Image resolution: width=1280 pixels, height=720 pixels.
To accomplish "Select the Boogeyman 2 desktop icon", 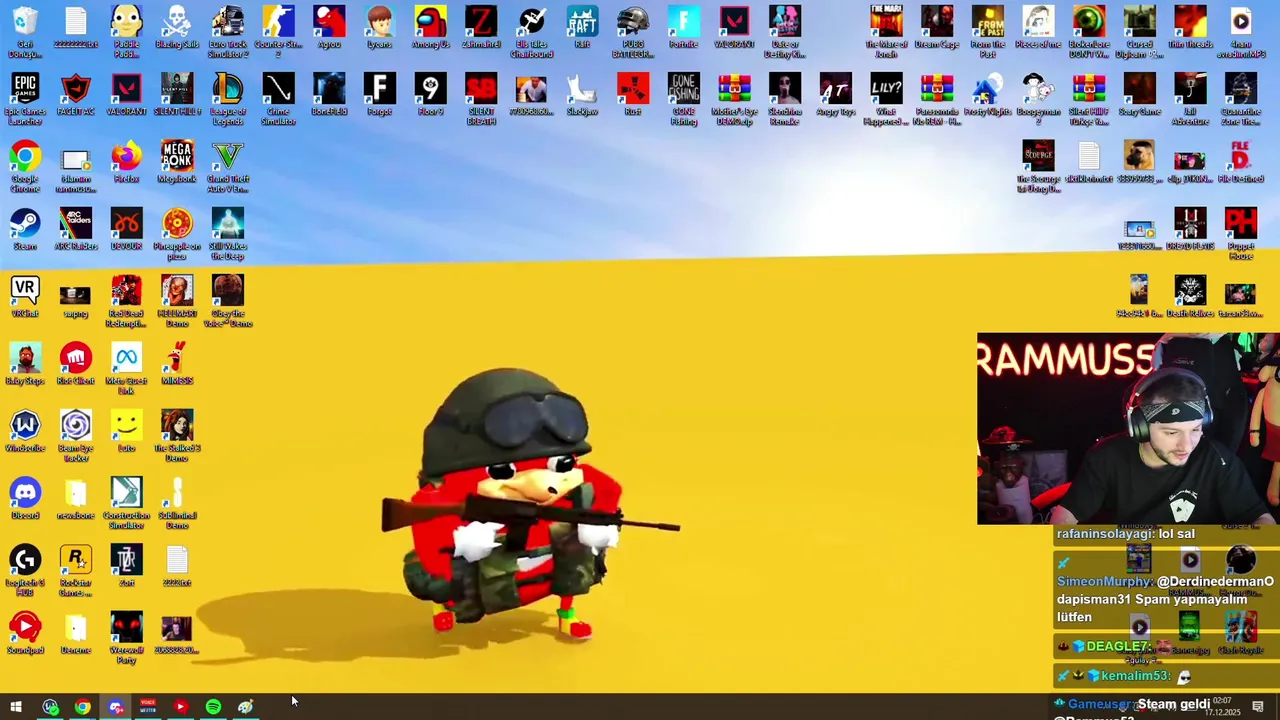I will [1038, 98].
